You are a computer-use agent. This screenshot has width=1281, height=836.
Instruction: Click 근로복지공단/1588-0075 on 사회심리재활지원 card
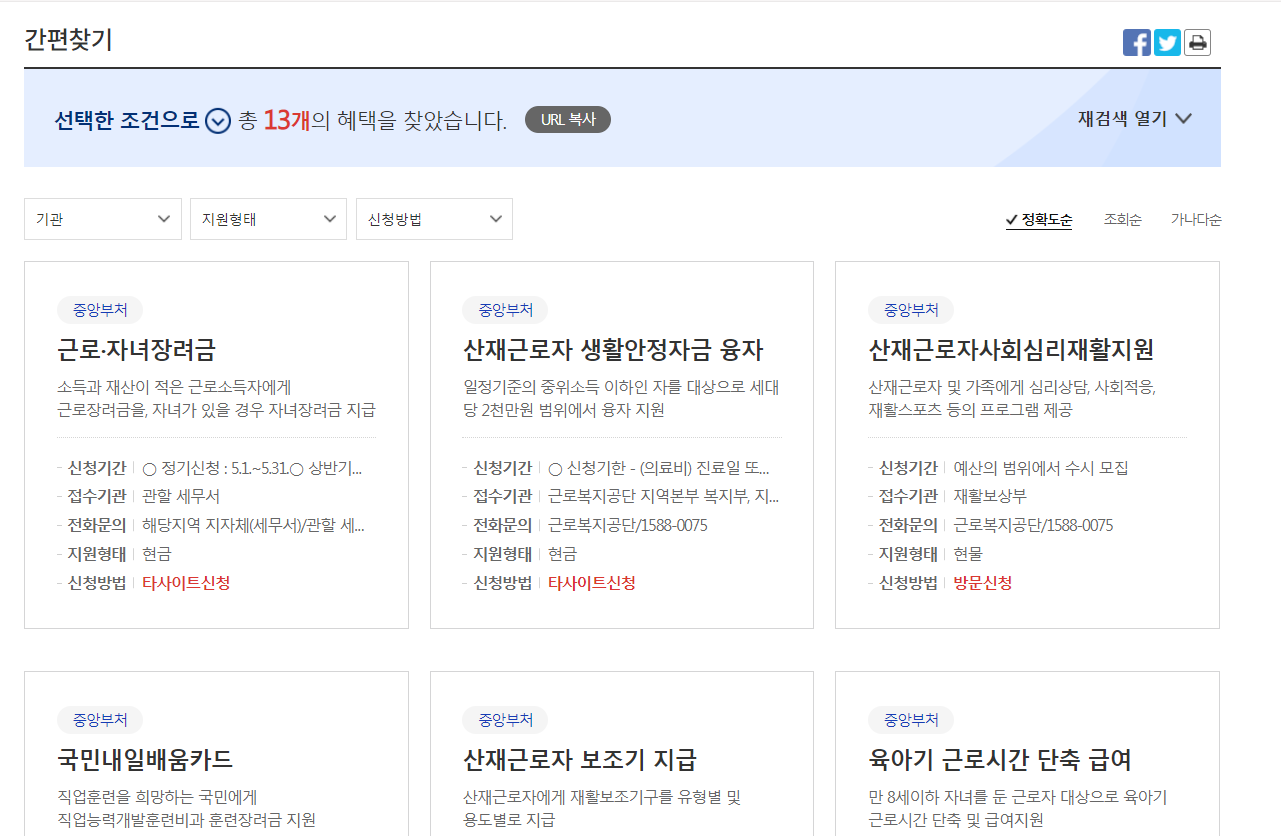pos(1033,525)
